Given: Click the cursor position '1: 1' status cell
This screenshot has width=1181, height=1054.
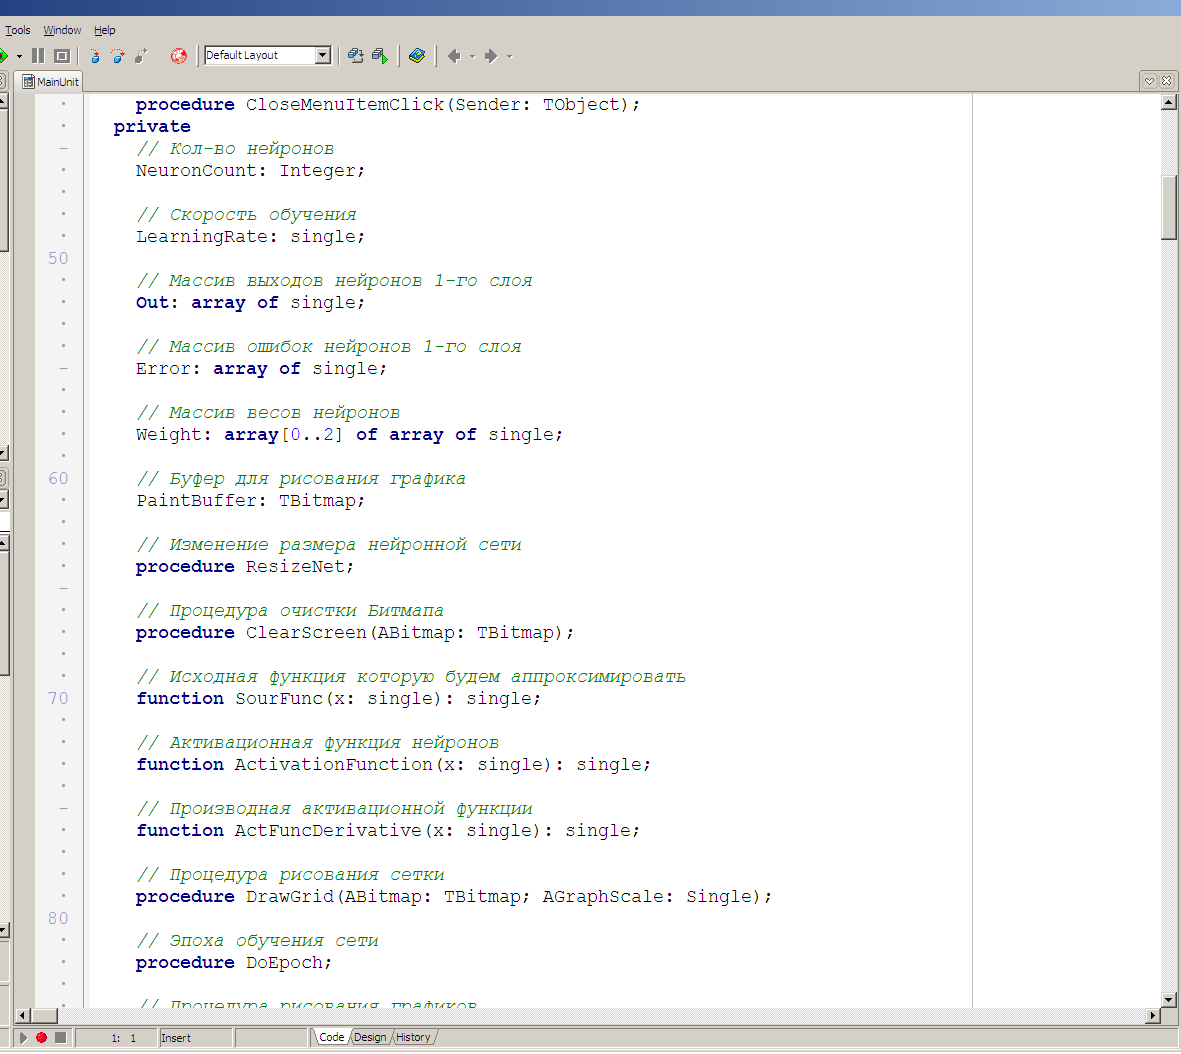Looking at the screenshot, I should pyautogui.click(x=117, y=1037).
